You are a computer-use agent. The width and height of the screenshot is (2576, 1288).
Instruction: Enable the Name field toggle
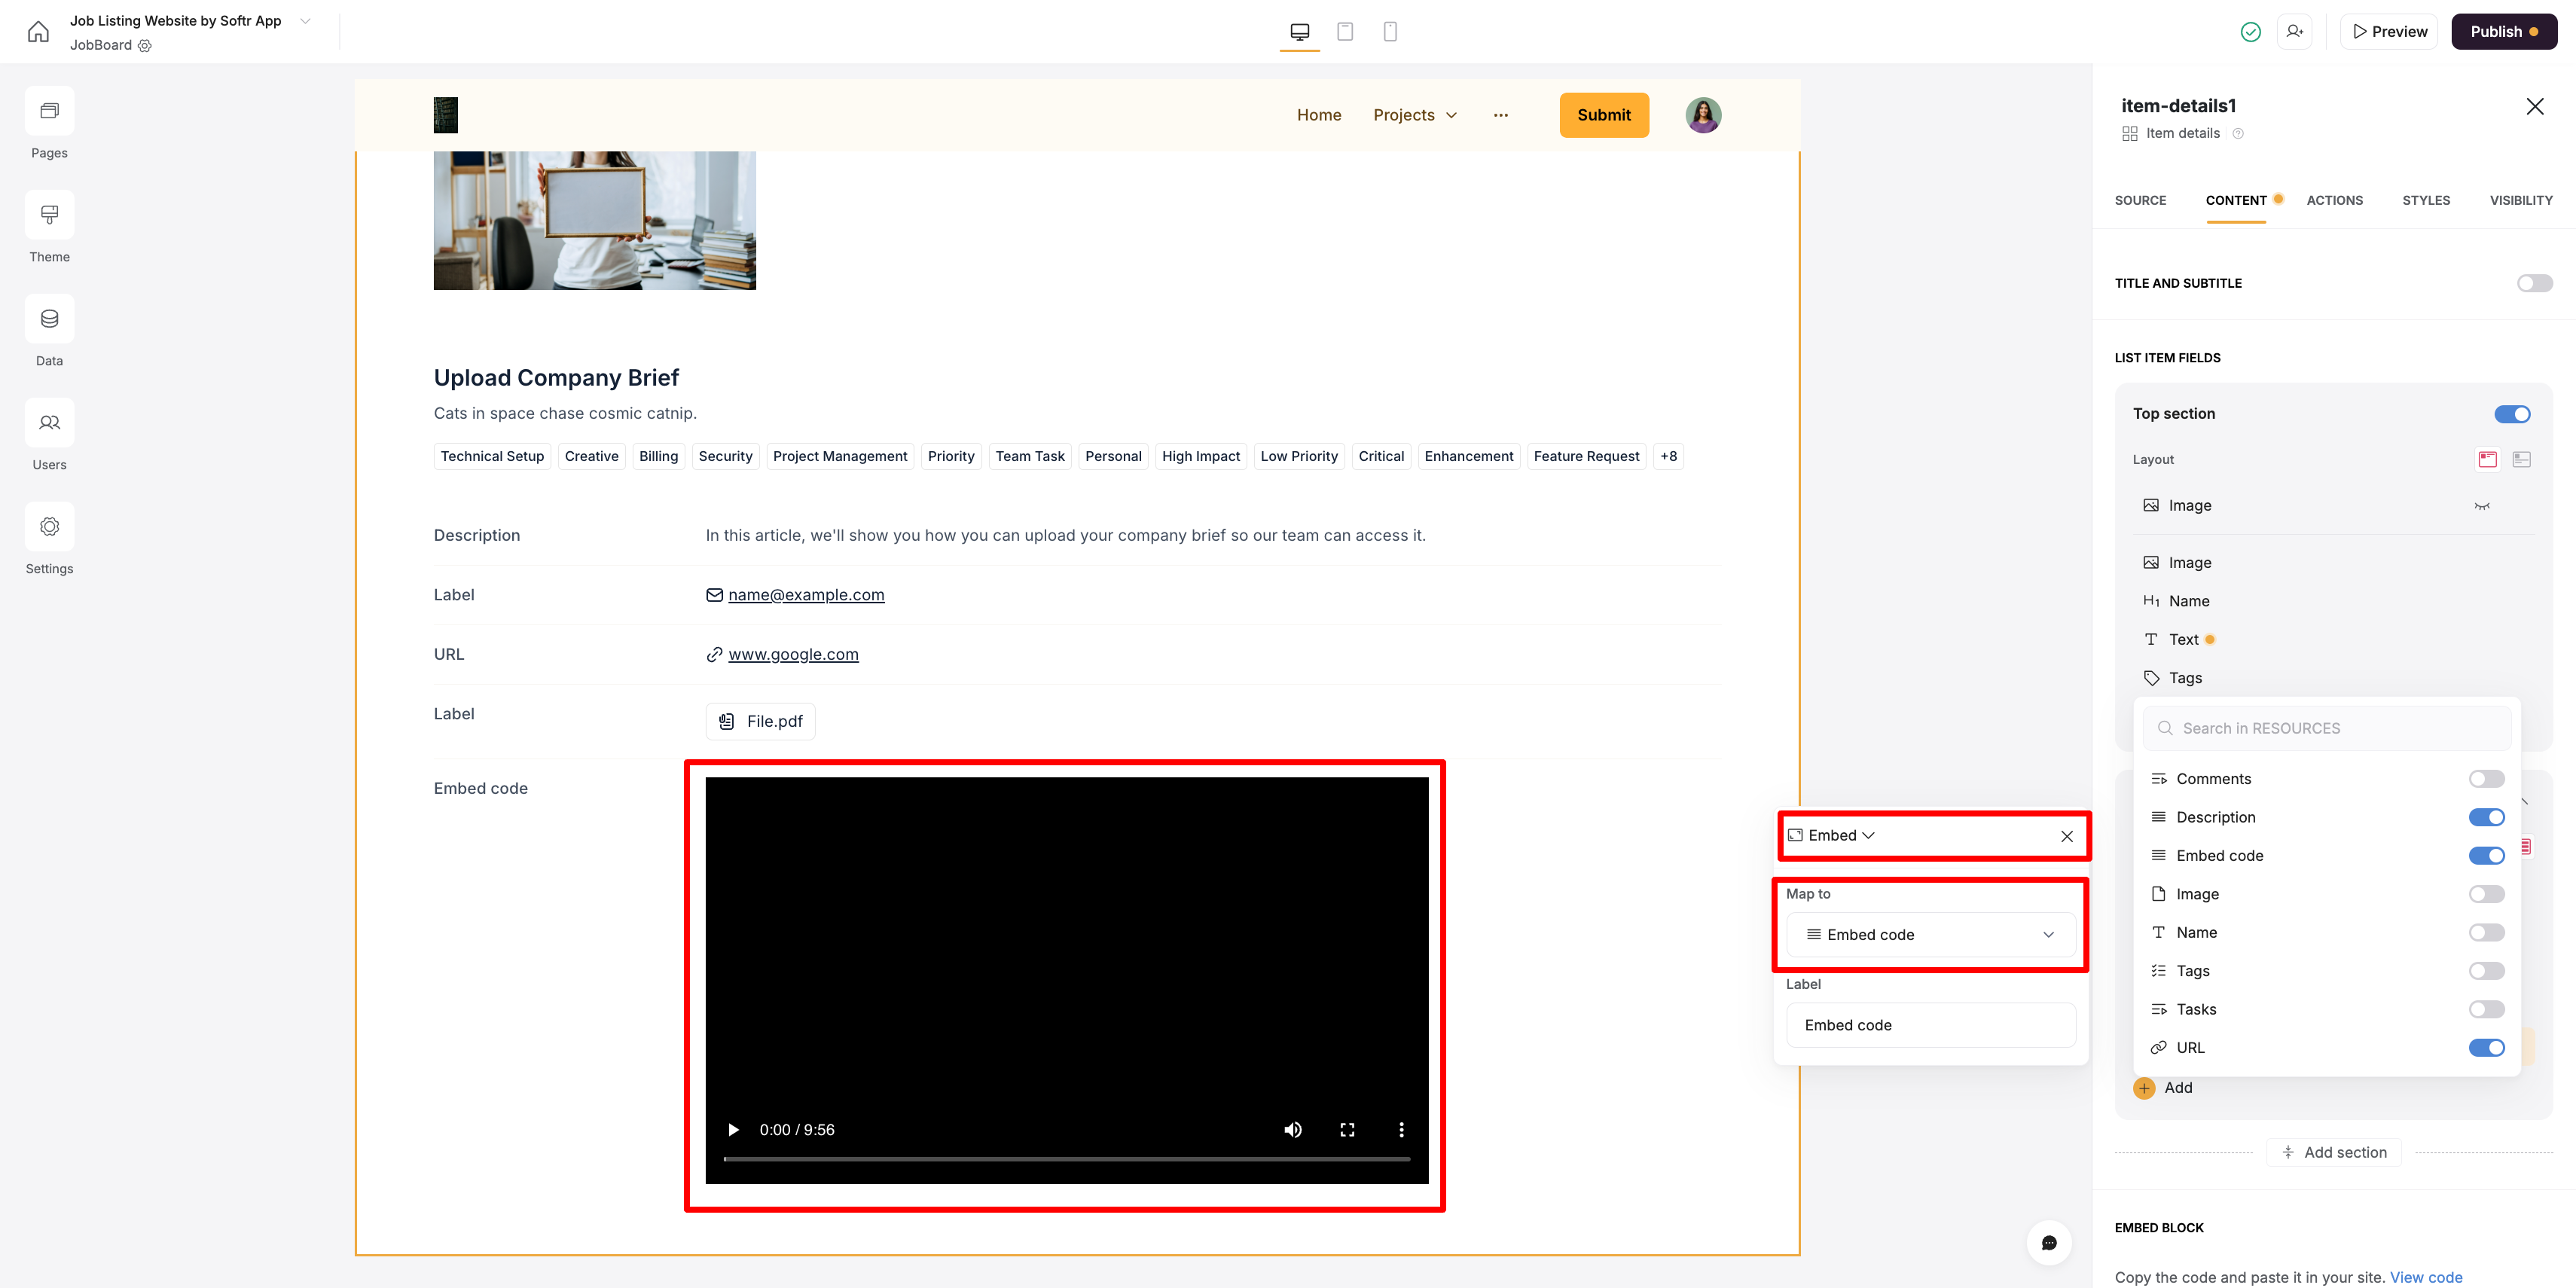(2486, 932)
